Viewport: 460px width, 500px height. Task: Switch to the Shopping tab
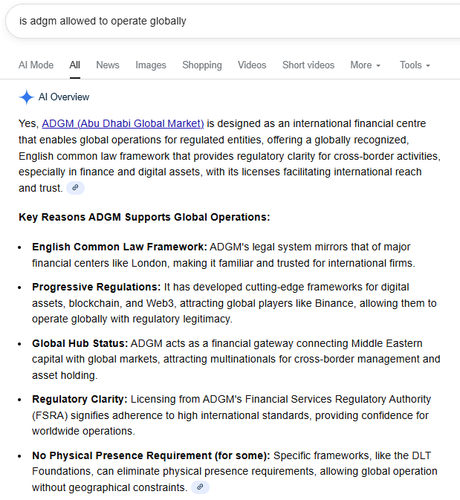202,65
